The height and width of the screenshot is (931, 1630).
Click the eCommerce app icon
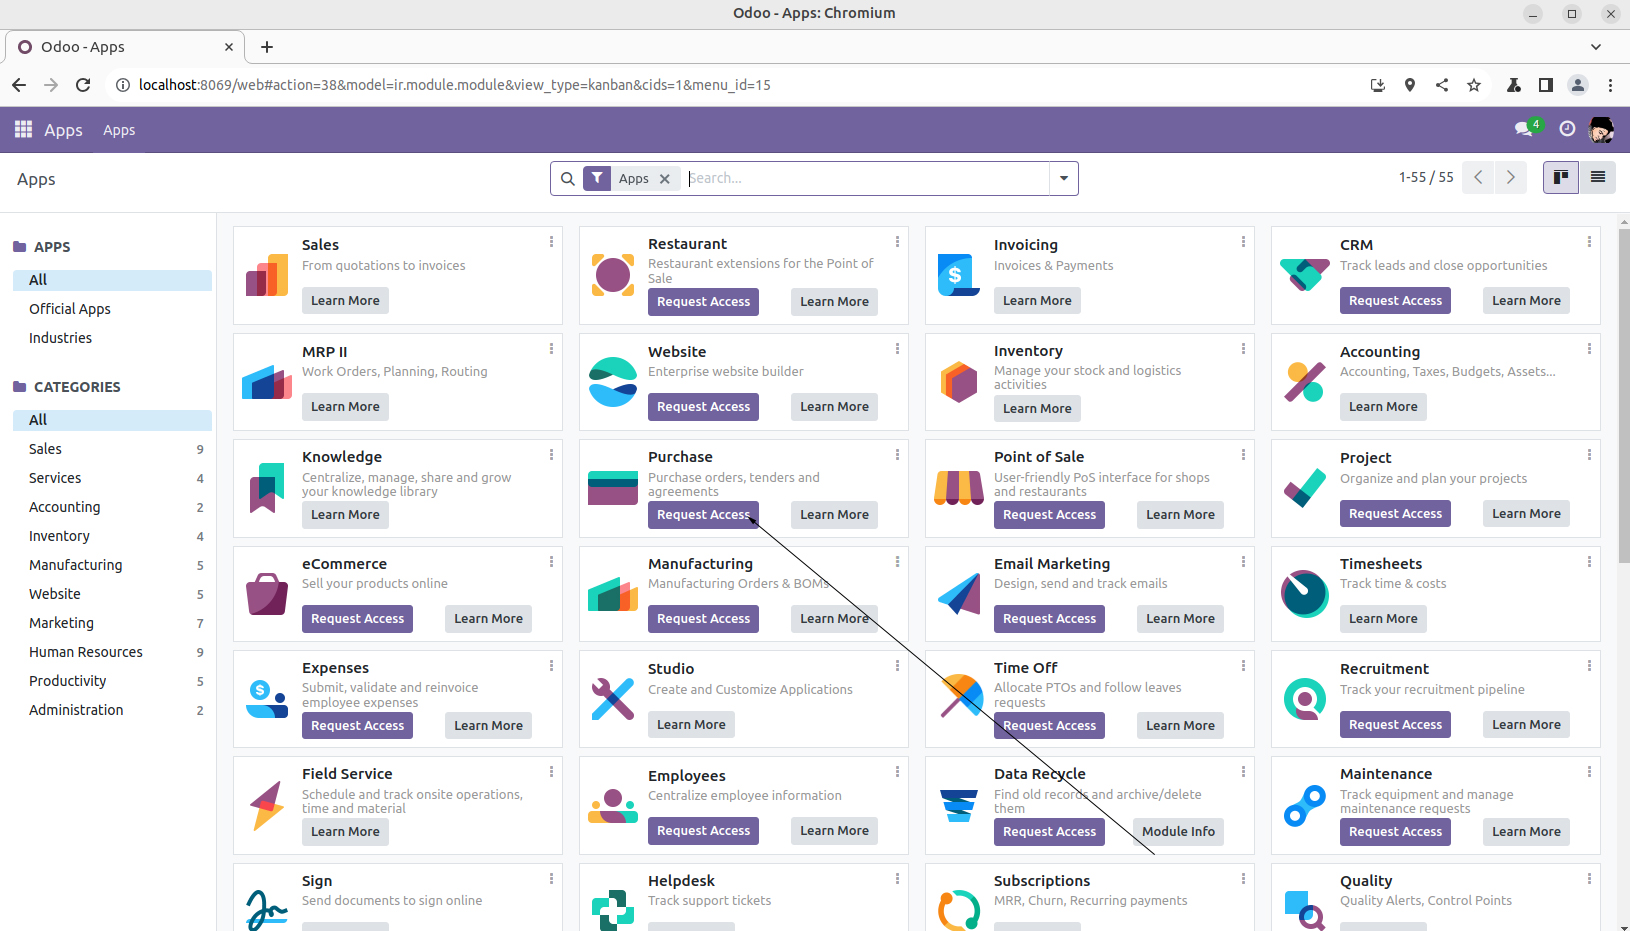point(267,593)
